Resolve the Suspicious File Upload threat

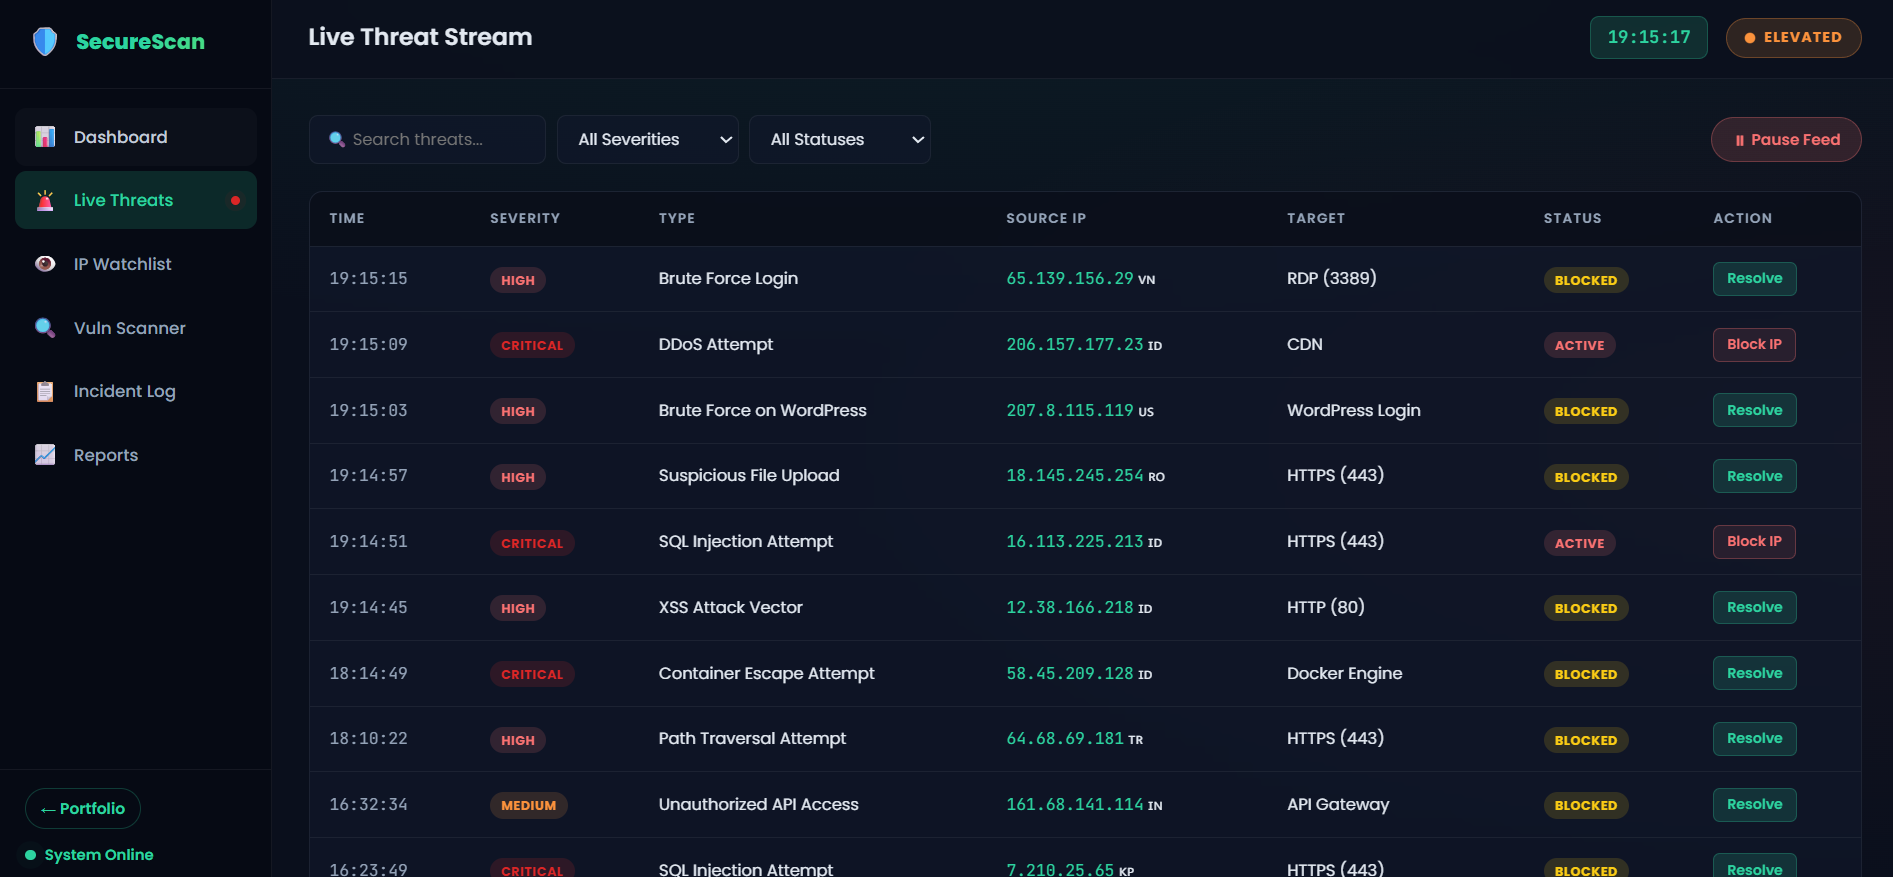coord(1754,477)
